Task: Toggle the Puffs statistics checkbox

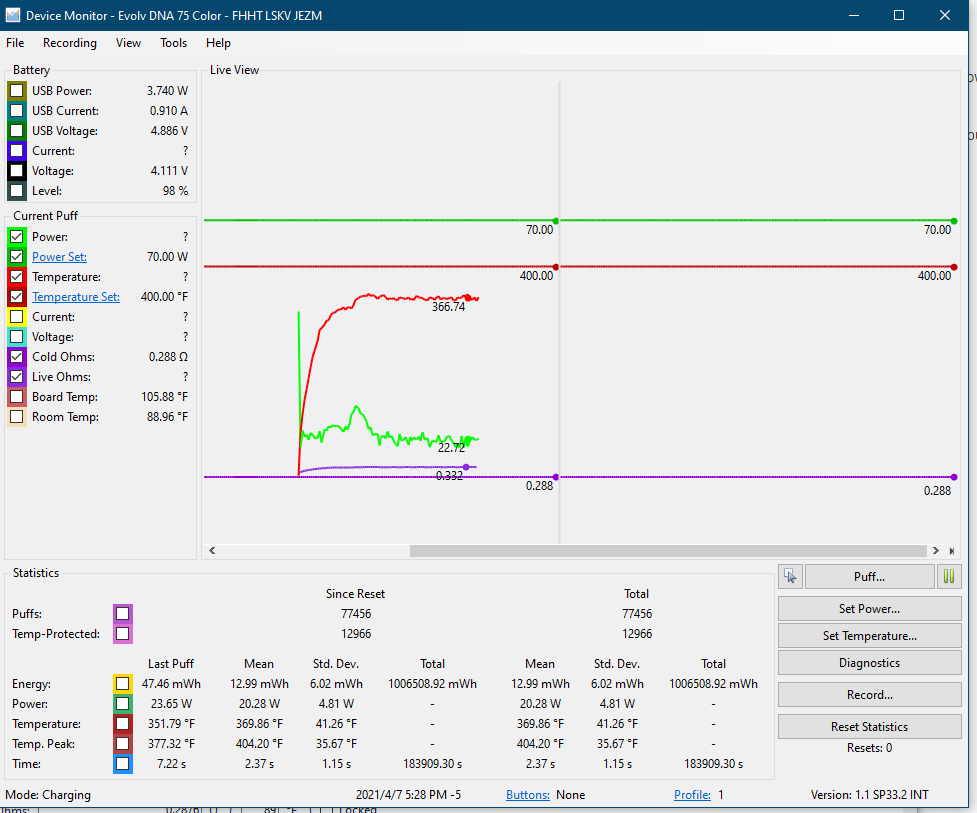Action: 122,614
